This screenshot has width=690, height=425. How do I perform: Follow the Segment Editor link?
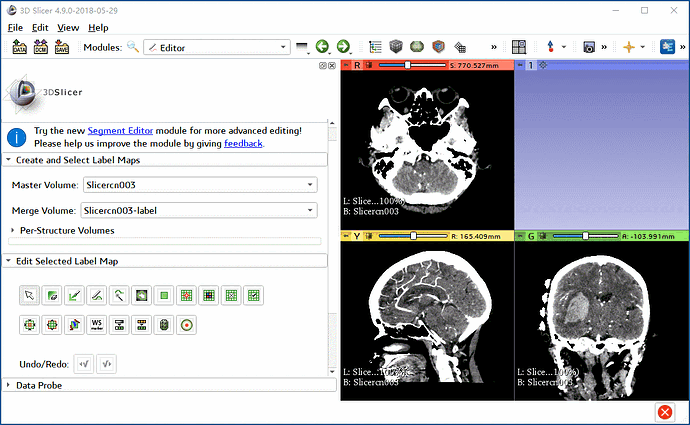[x=120, y=131]
